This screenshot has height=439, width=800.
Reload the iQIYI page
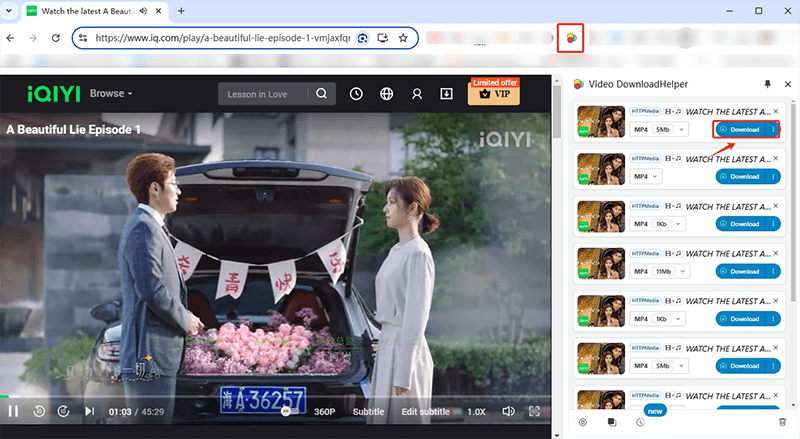(56, 38)
